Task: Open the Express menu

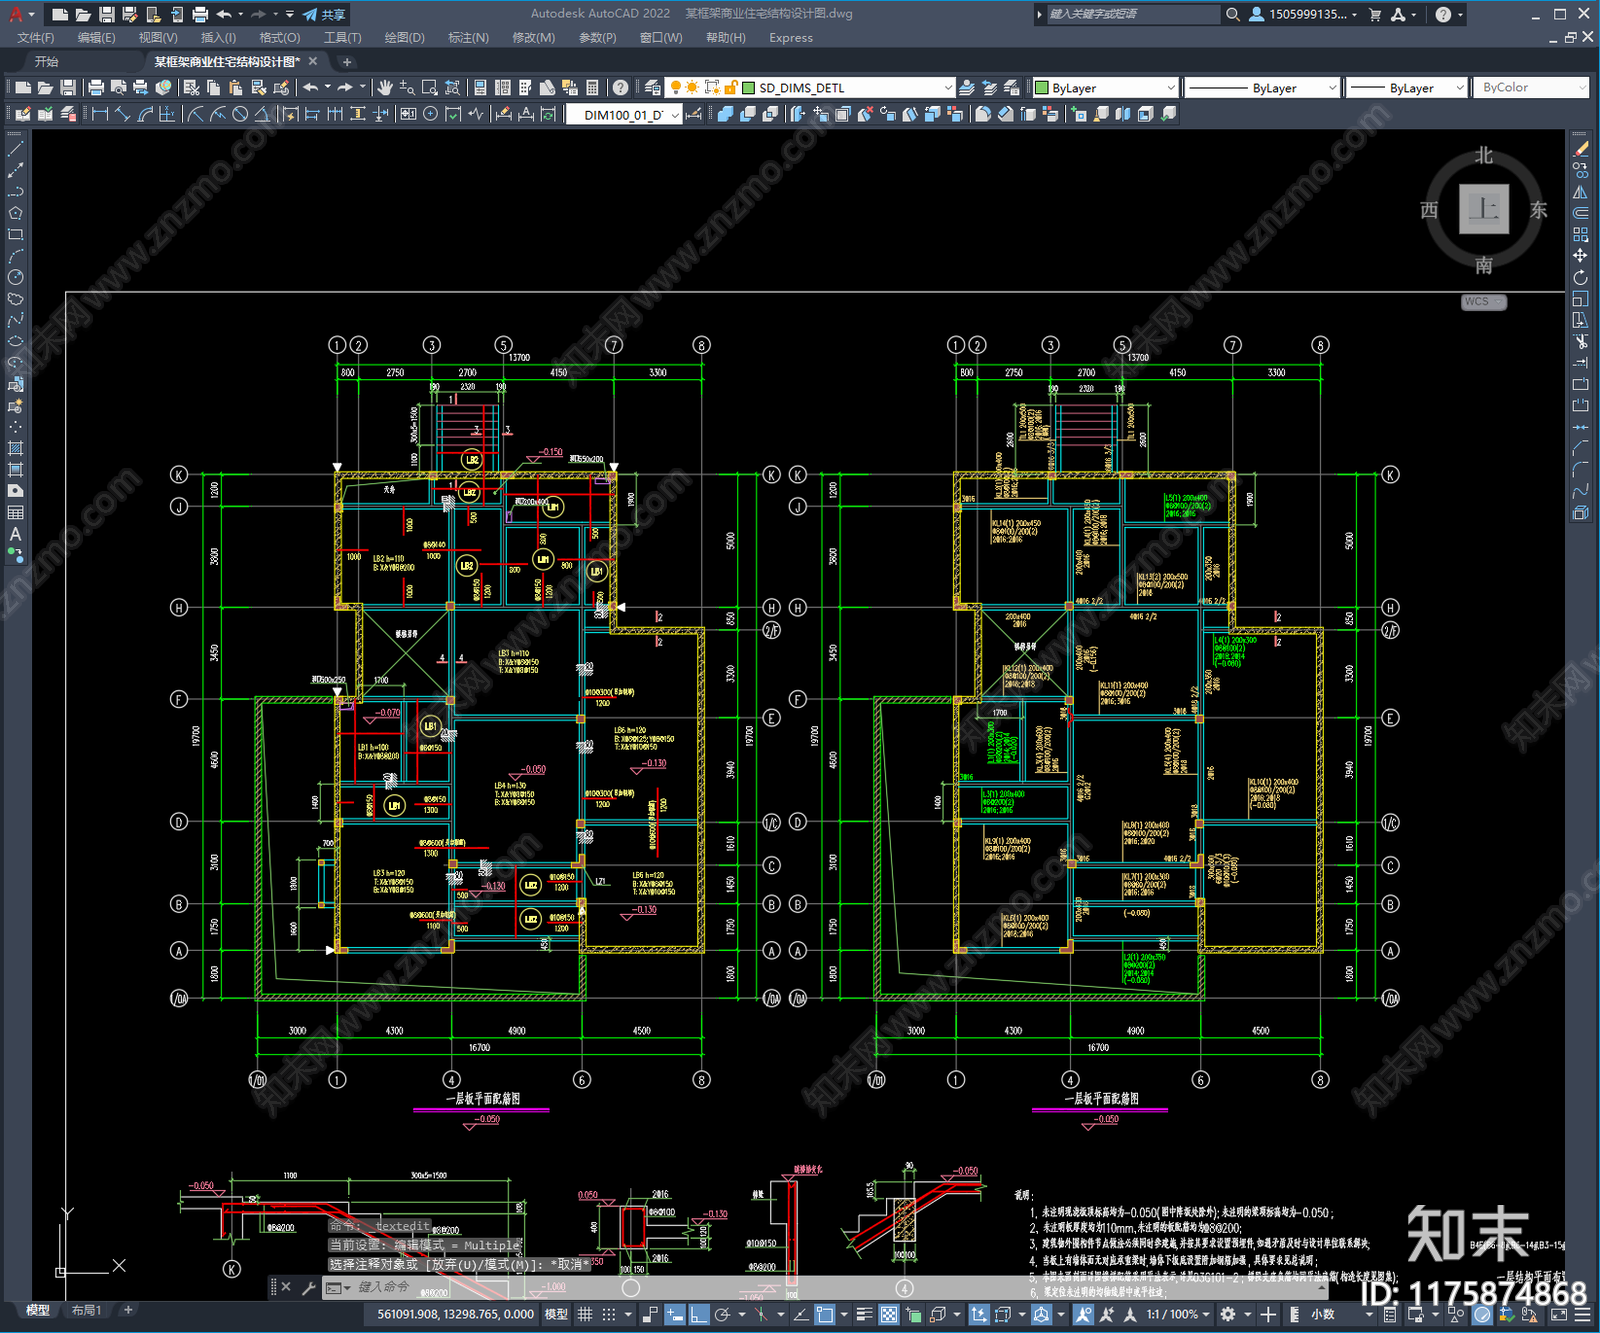Action: [790, 38]
